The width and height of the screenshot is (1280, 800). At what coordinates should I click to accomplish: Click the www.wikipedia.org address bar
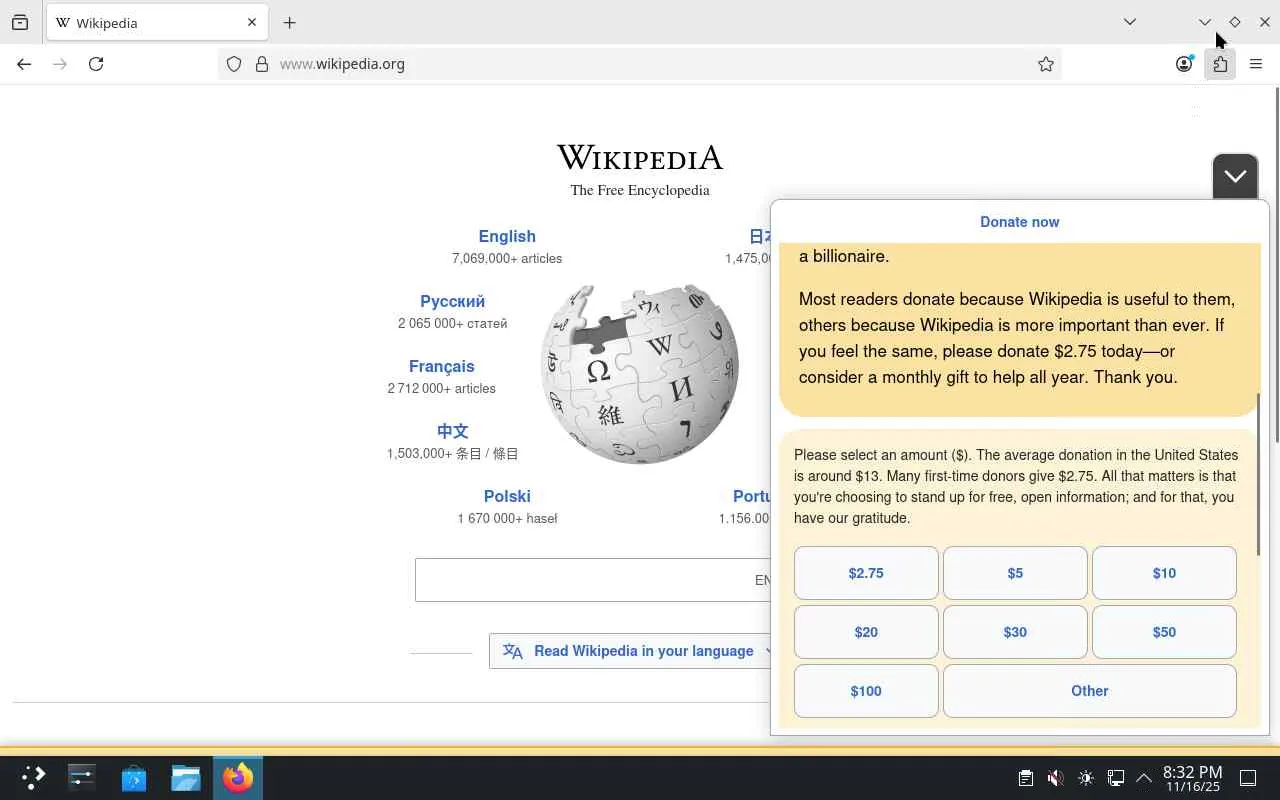[x=640, y=64]
